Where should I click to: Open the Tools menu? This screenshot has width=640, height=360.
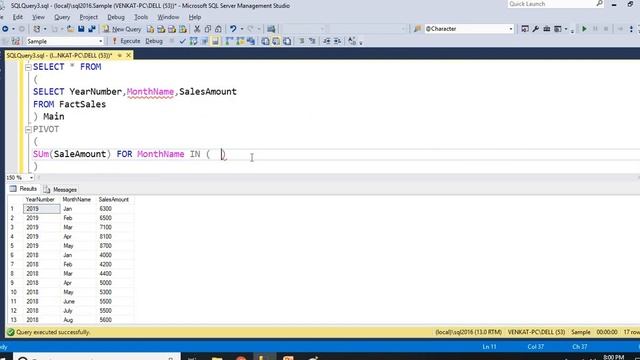(x=141, y=17)
